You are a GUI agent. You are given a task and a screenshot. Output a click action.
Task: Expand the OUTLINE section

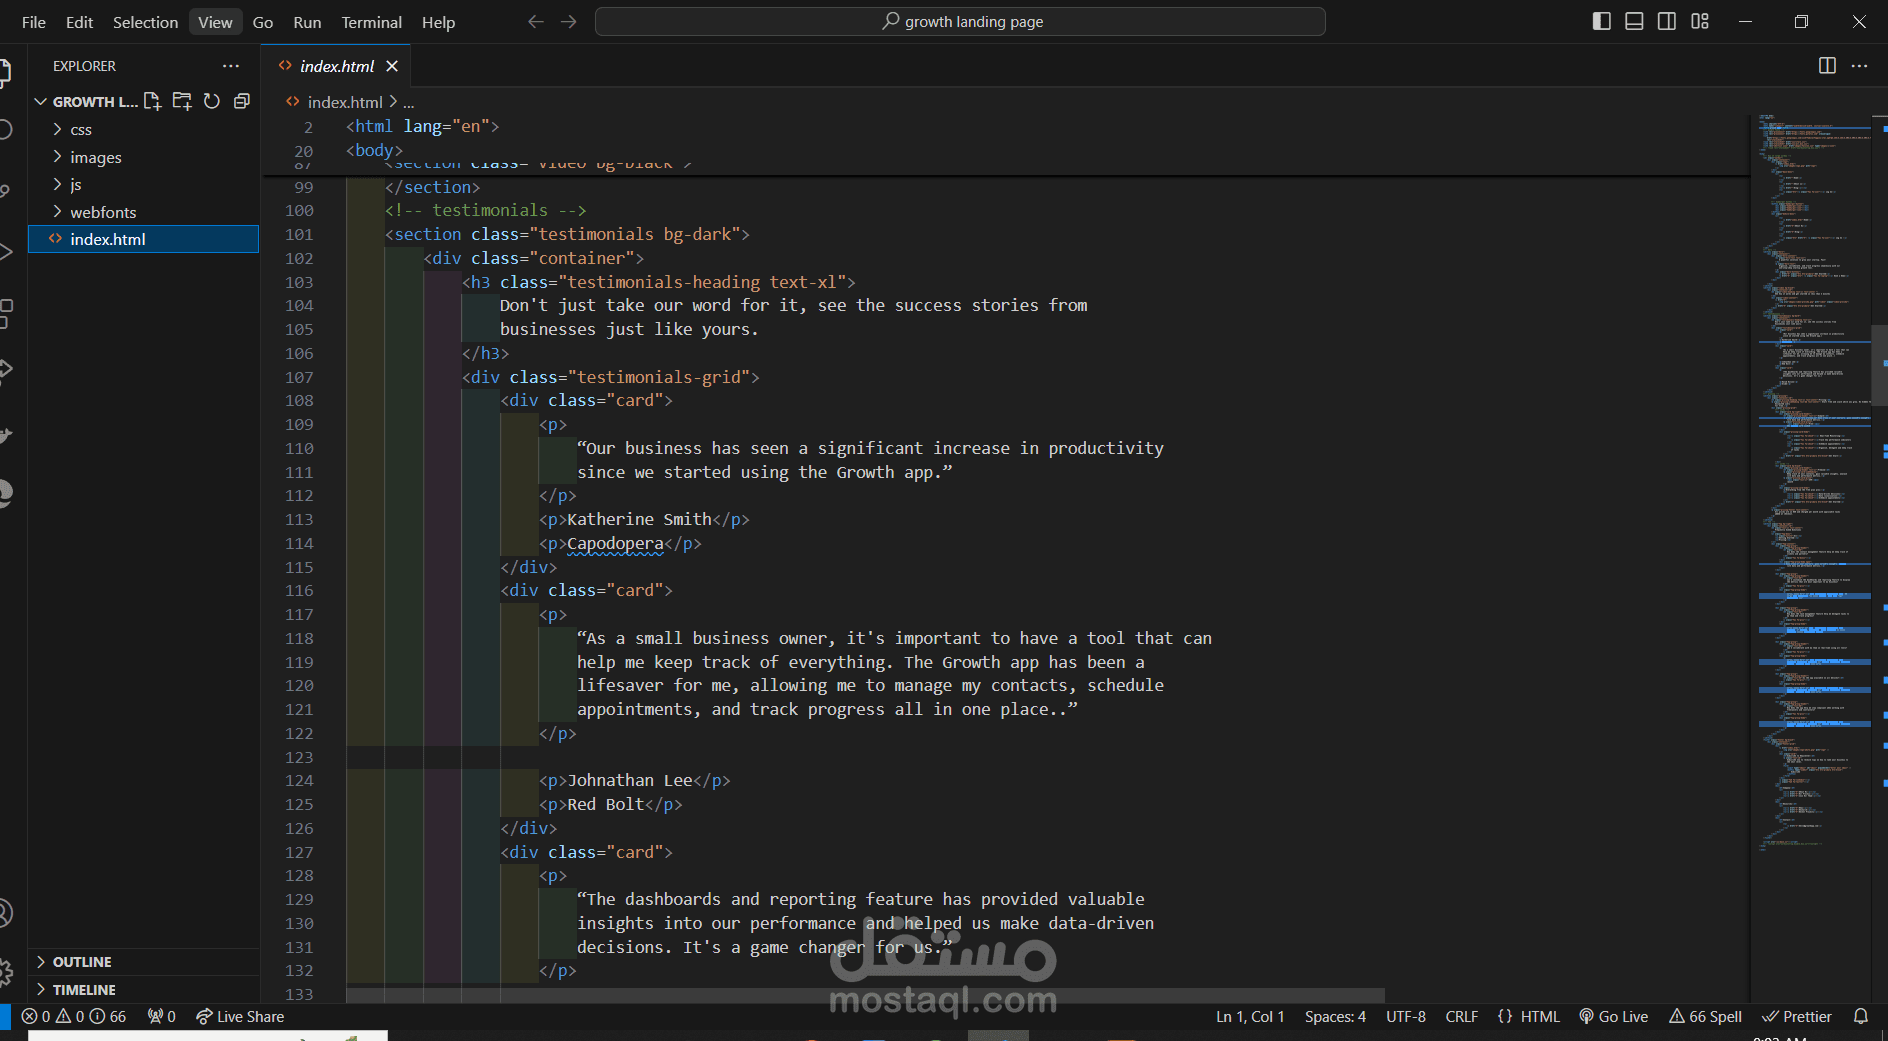[x=144, y=961]
